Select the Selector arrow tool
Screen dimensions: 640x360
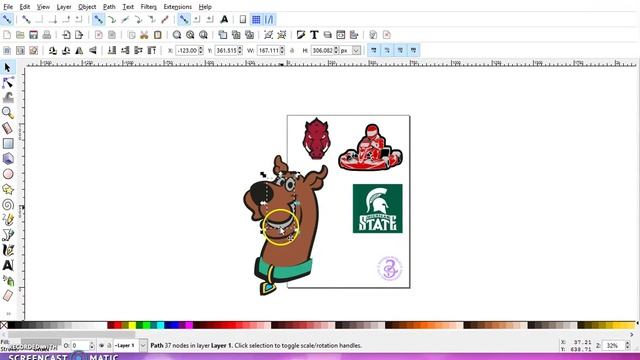tap(7, 67)
